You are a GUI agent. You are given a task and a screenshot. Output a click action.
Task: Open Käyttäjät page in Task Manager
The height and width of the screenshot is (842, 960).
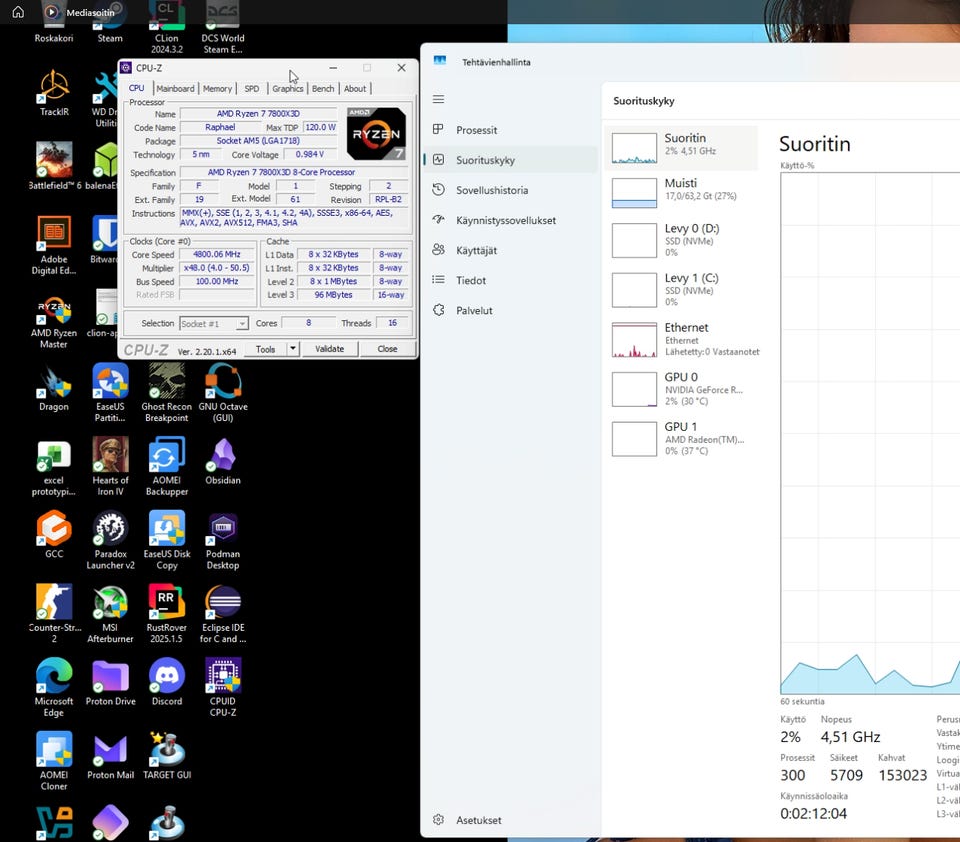(511, 250)
